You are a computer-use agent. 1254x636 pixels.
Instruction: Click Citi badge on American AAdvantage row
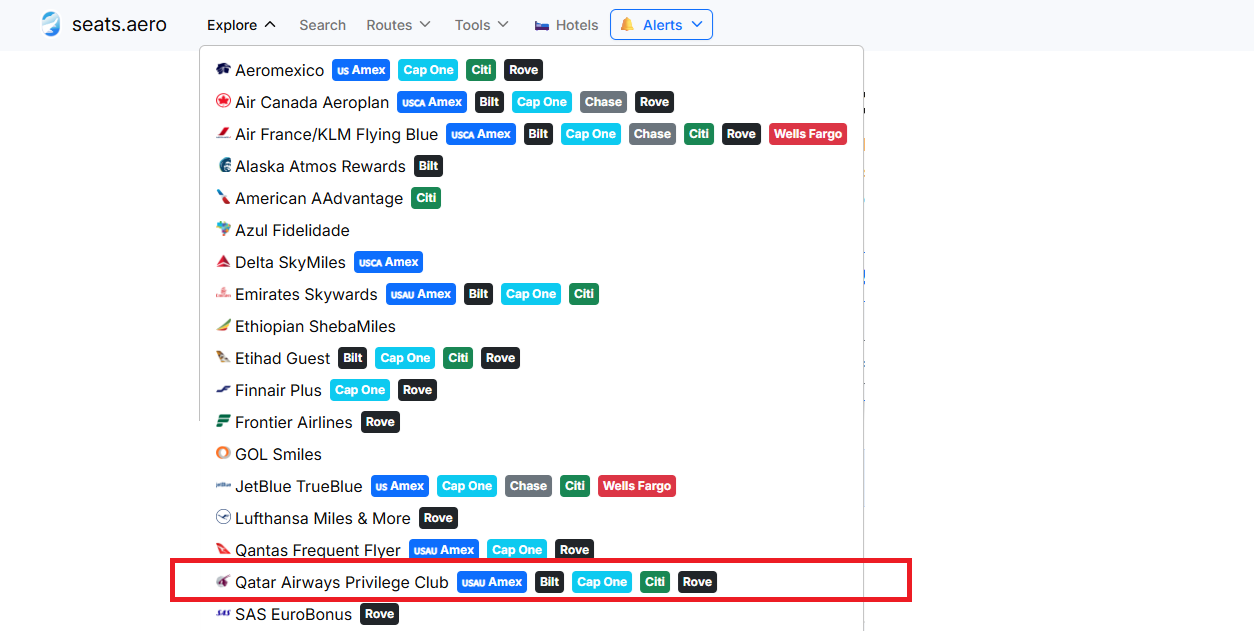coord(426,198)
